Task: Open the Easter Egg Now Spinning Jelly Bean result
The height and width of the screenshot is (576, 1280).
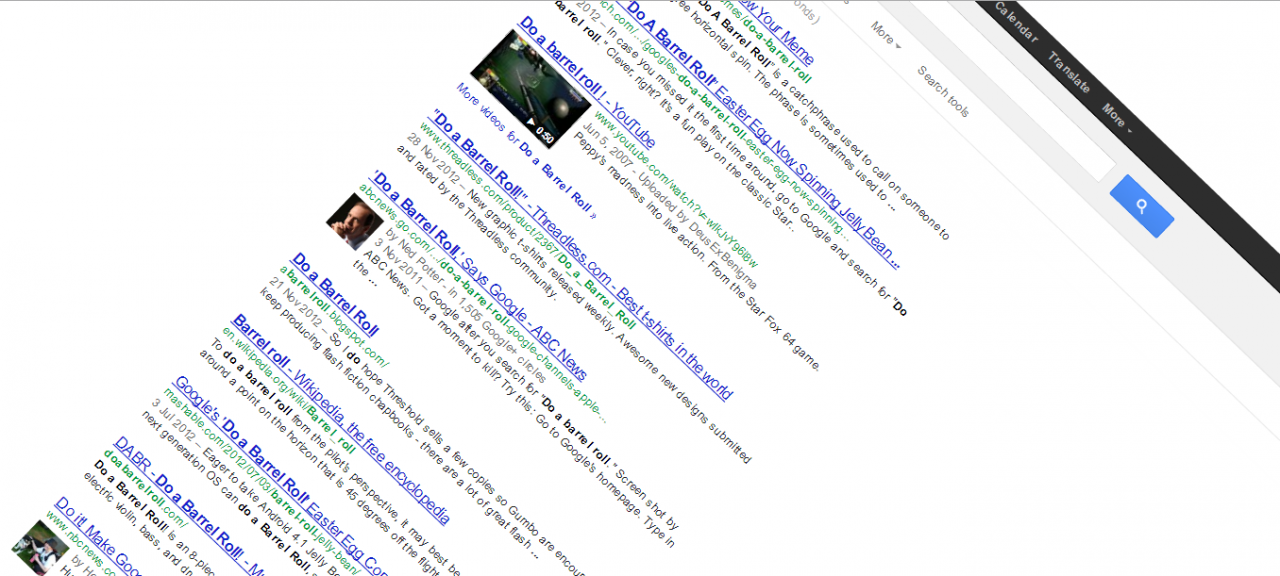Action: pyautogui.click(x=763, y=134)
